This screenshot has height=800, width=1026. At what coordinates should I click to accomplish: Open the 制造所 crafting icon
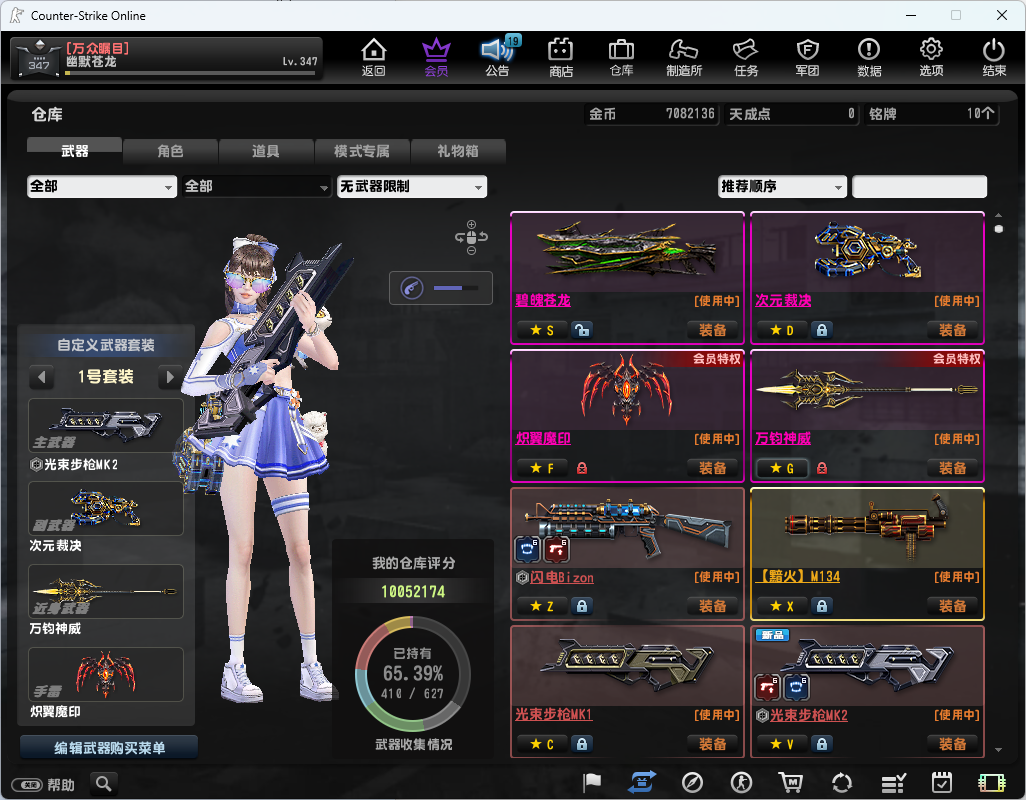tap(684, 57)
